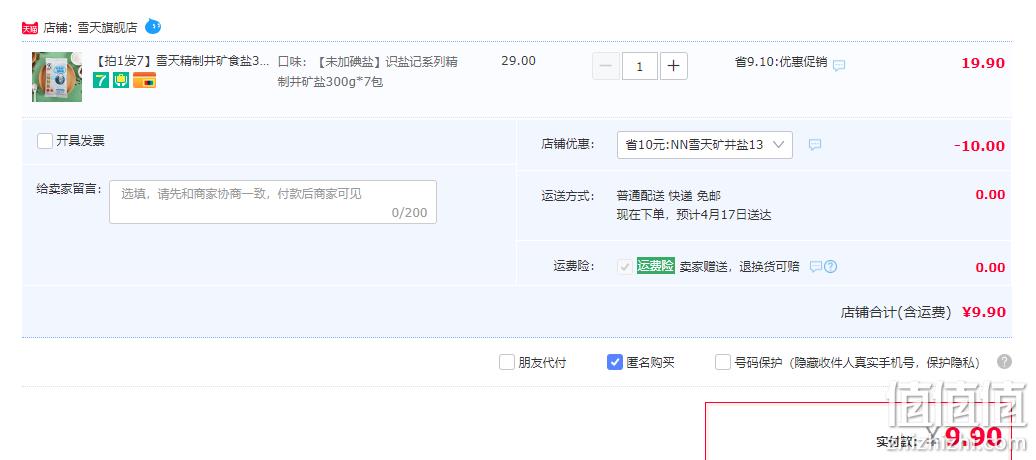Click the 卖家赠送，退换货可赔 text
This screenshot has height=460, width=1036.
740,267
